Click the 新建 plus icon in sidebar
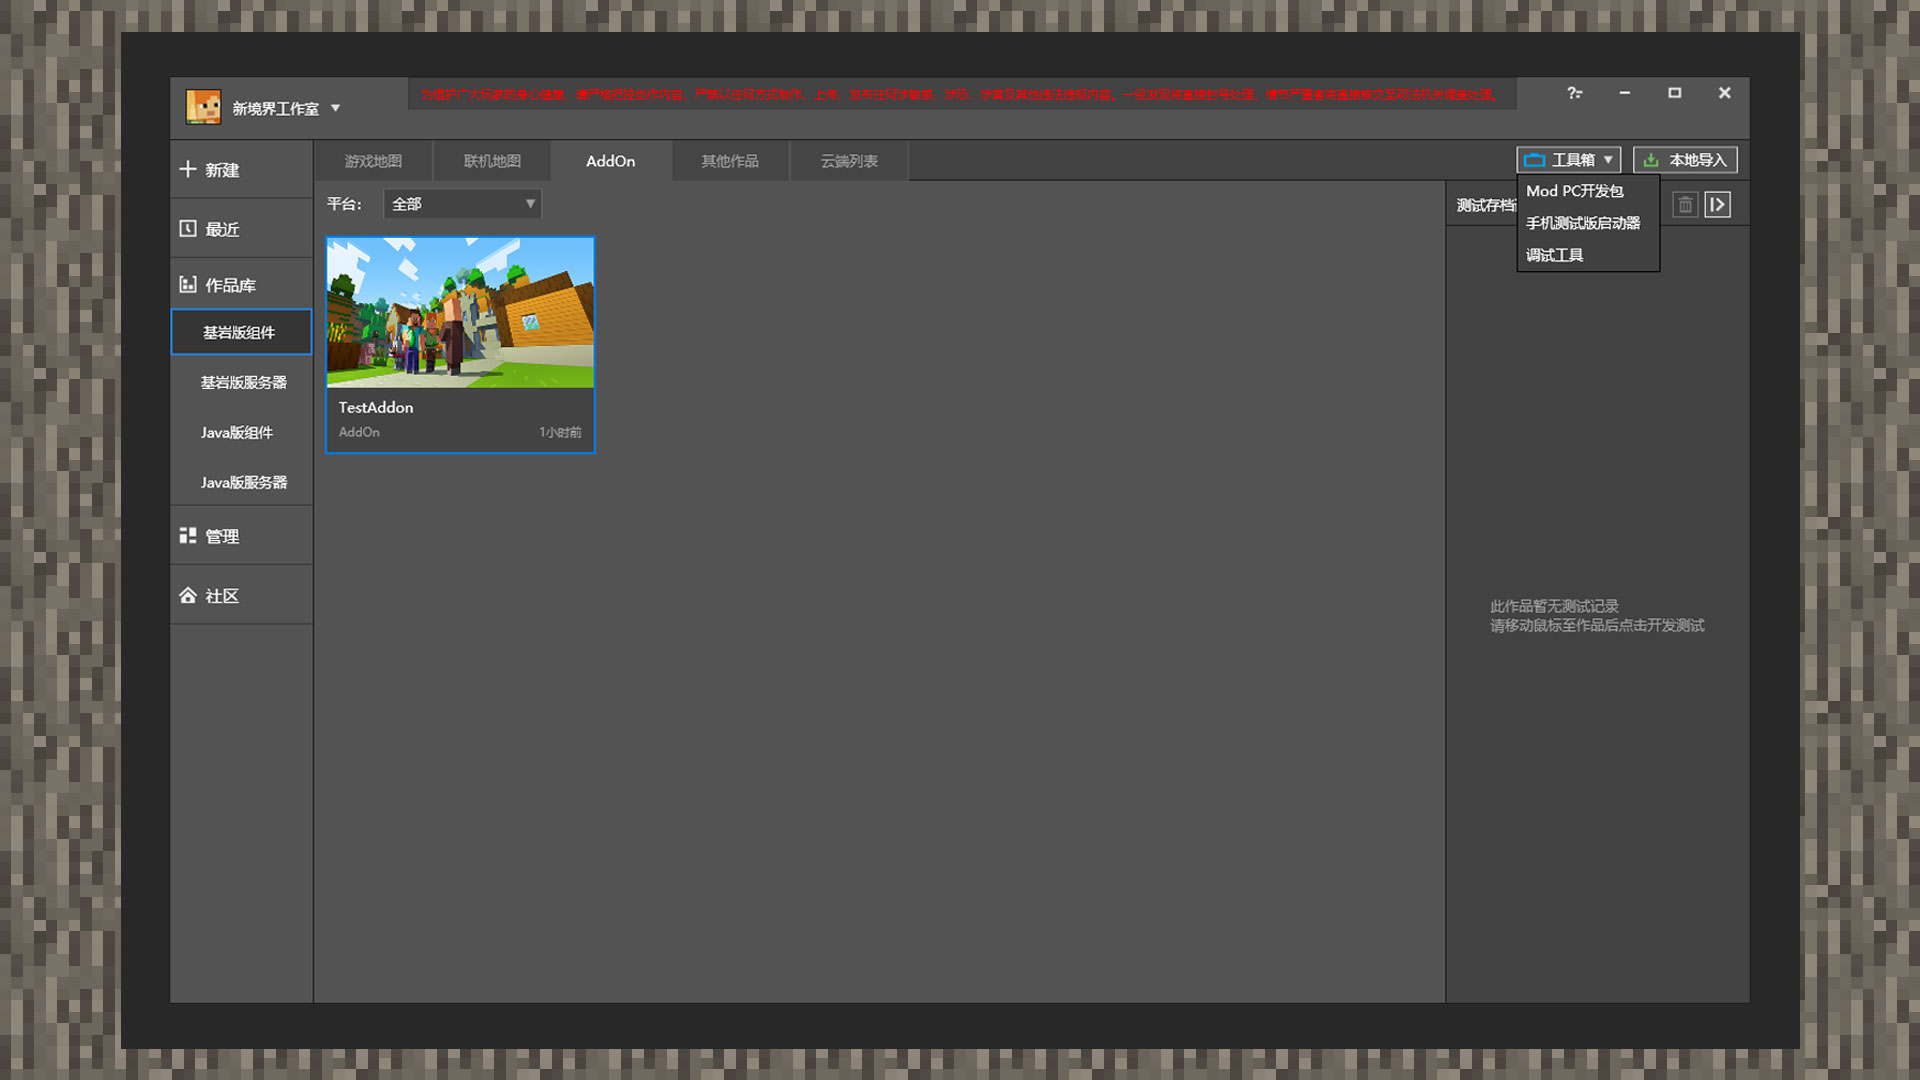The height and width of the screenshot is (1080, 1920). [x=188, y=169]
